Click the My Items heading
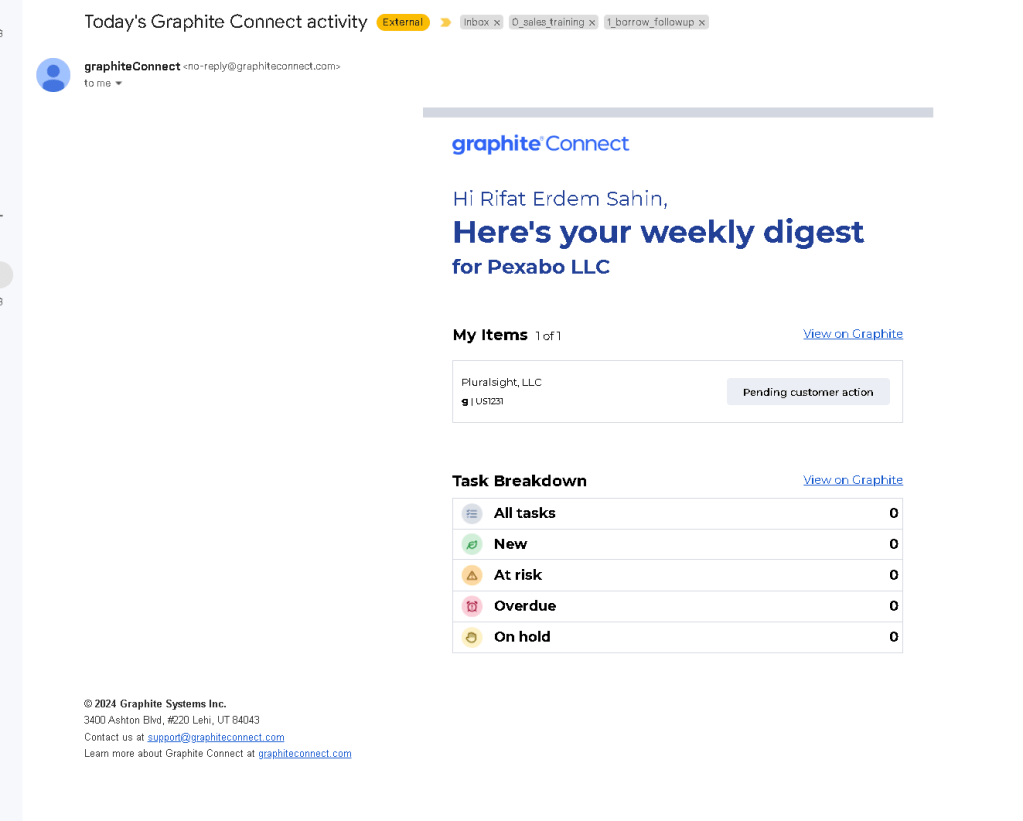This screenshot has width=1023, height=821. coord(490,335)
